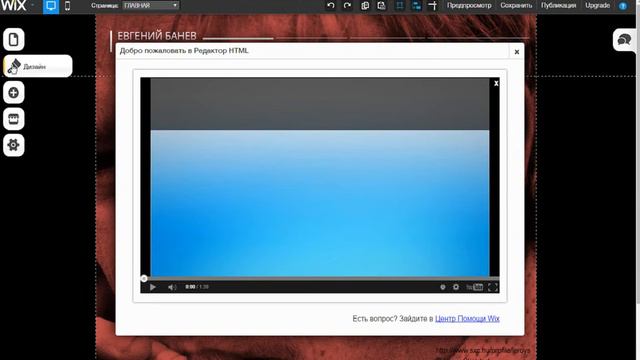Click Upgrade in top bar
The width and height of the screenshot is (640, 360).
(x=597, y=5)
